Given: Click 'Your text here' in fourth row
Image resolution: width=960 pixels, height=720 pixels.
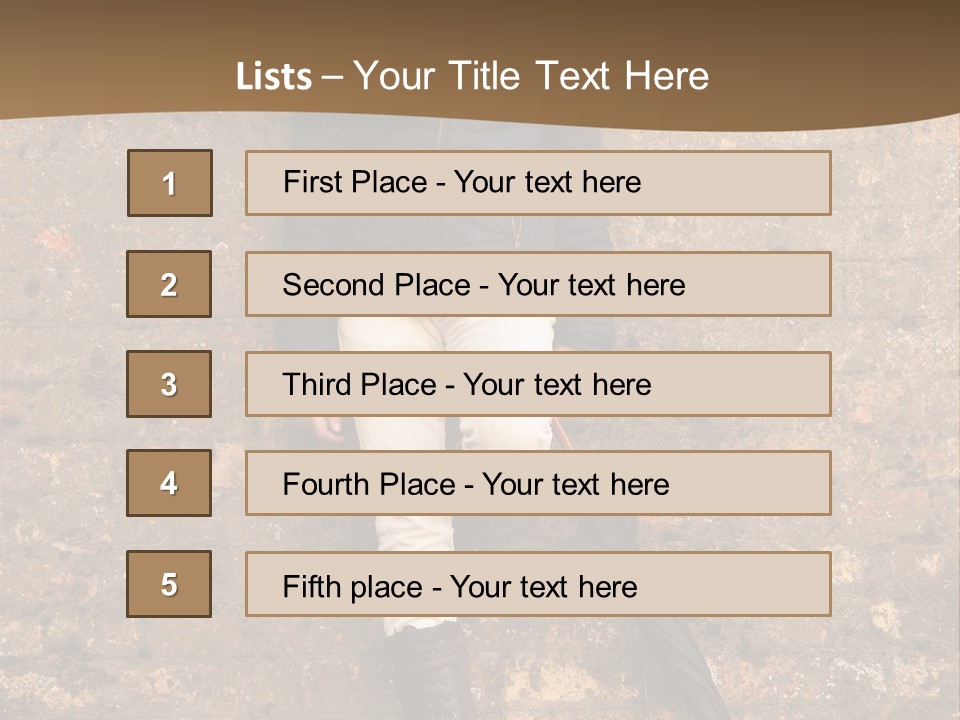Looking at the screenshot, I should point(575,485).
